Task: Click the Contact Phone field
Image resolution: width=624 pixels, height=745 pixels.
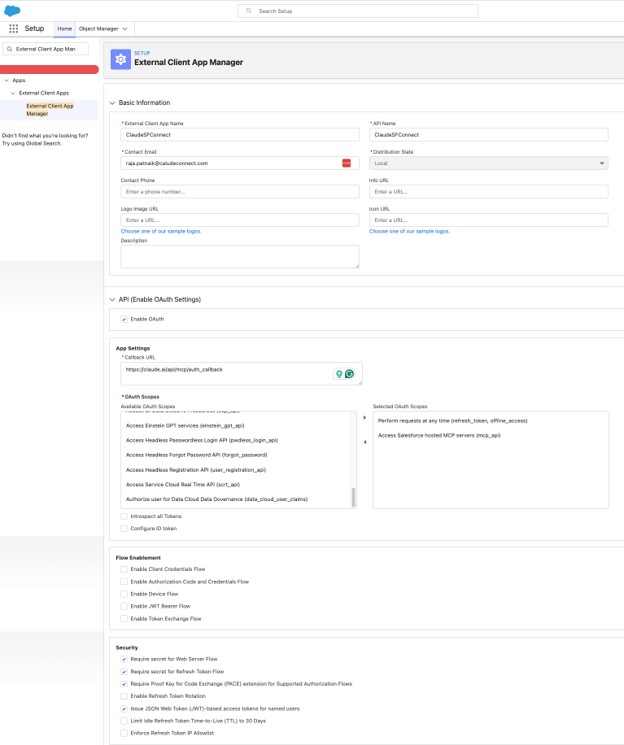Action: tap(240, 191)
